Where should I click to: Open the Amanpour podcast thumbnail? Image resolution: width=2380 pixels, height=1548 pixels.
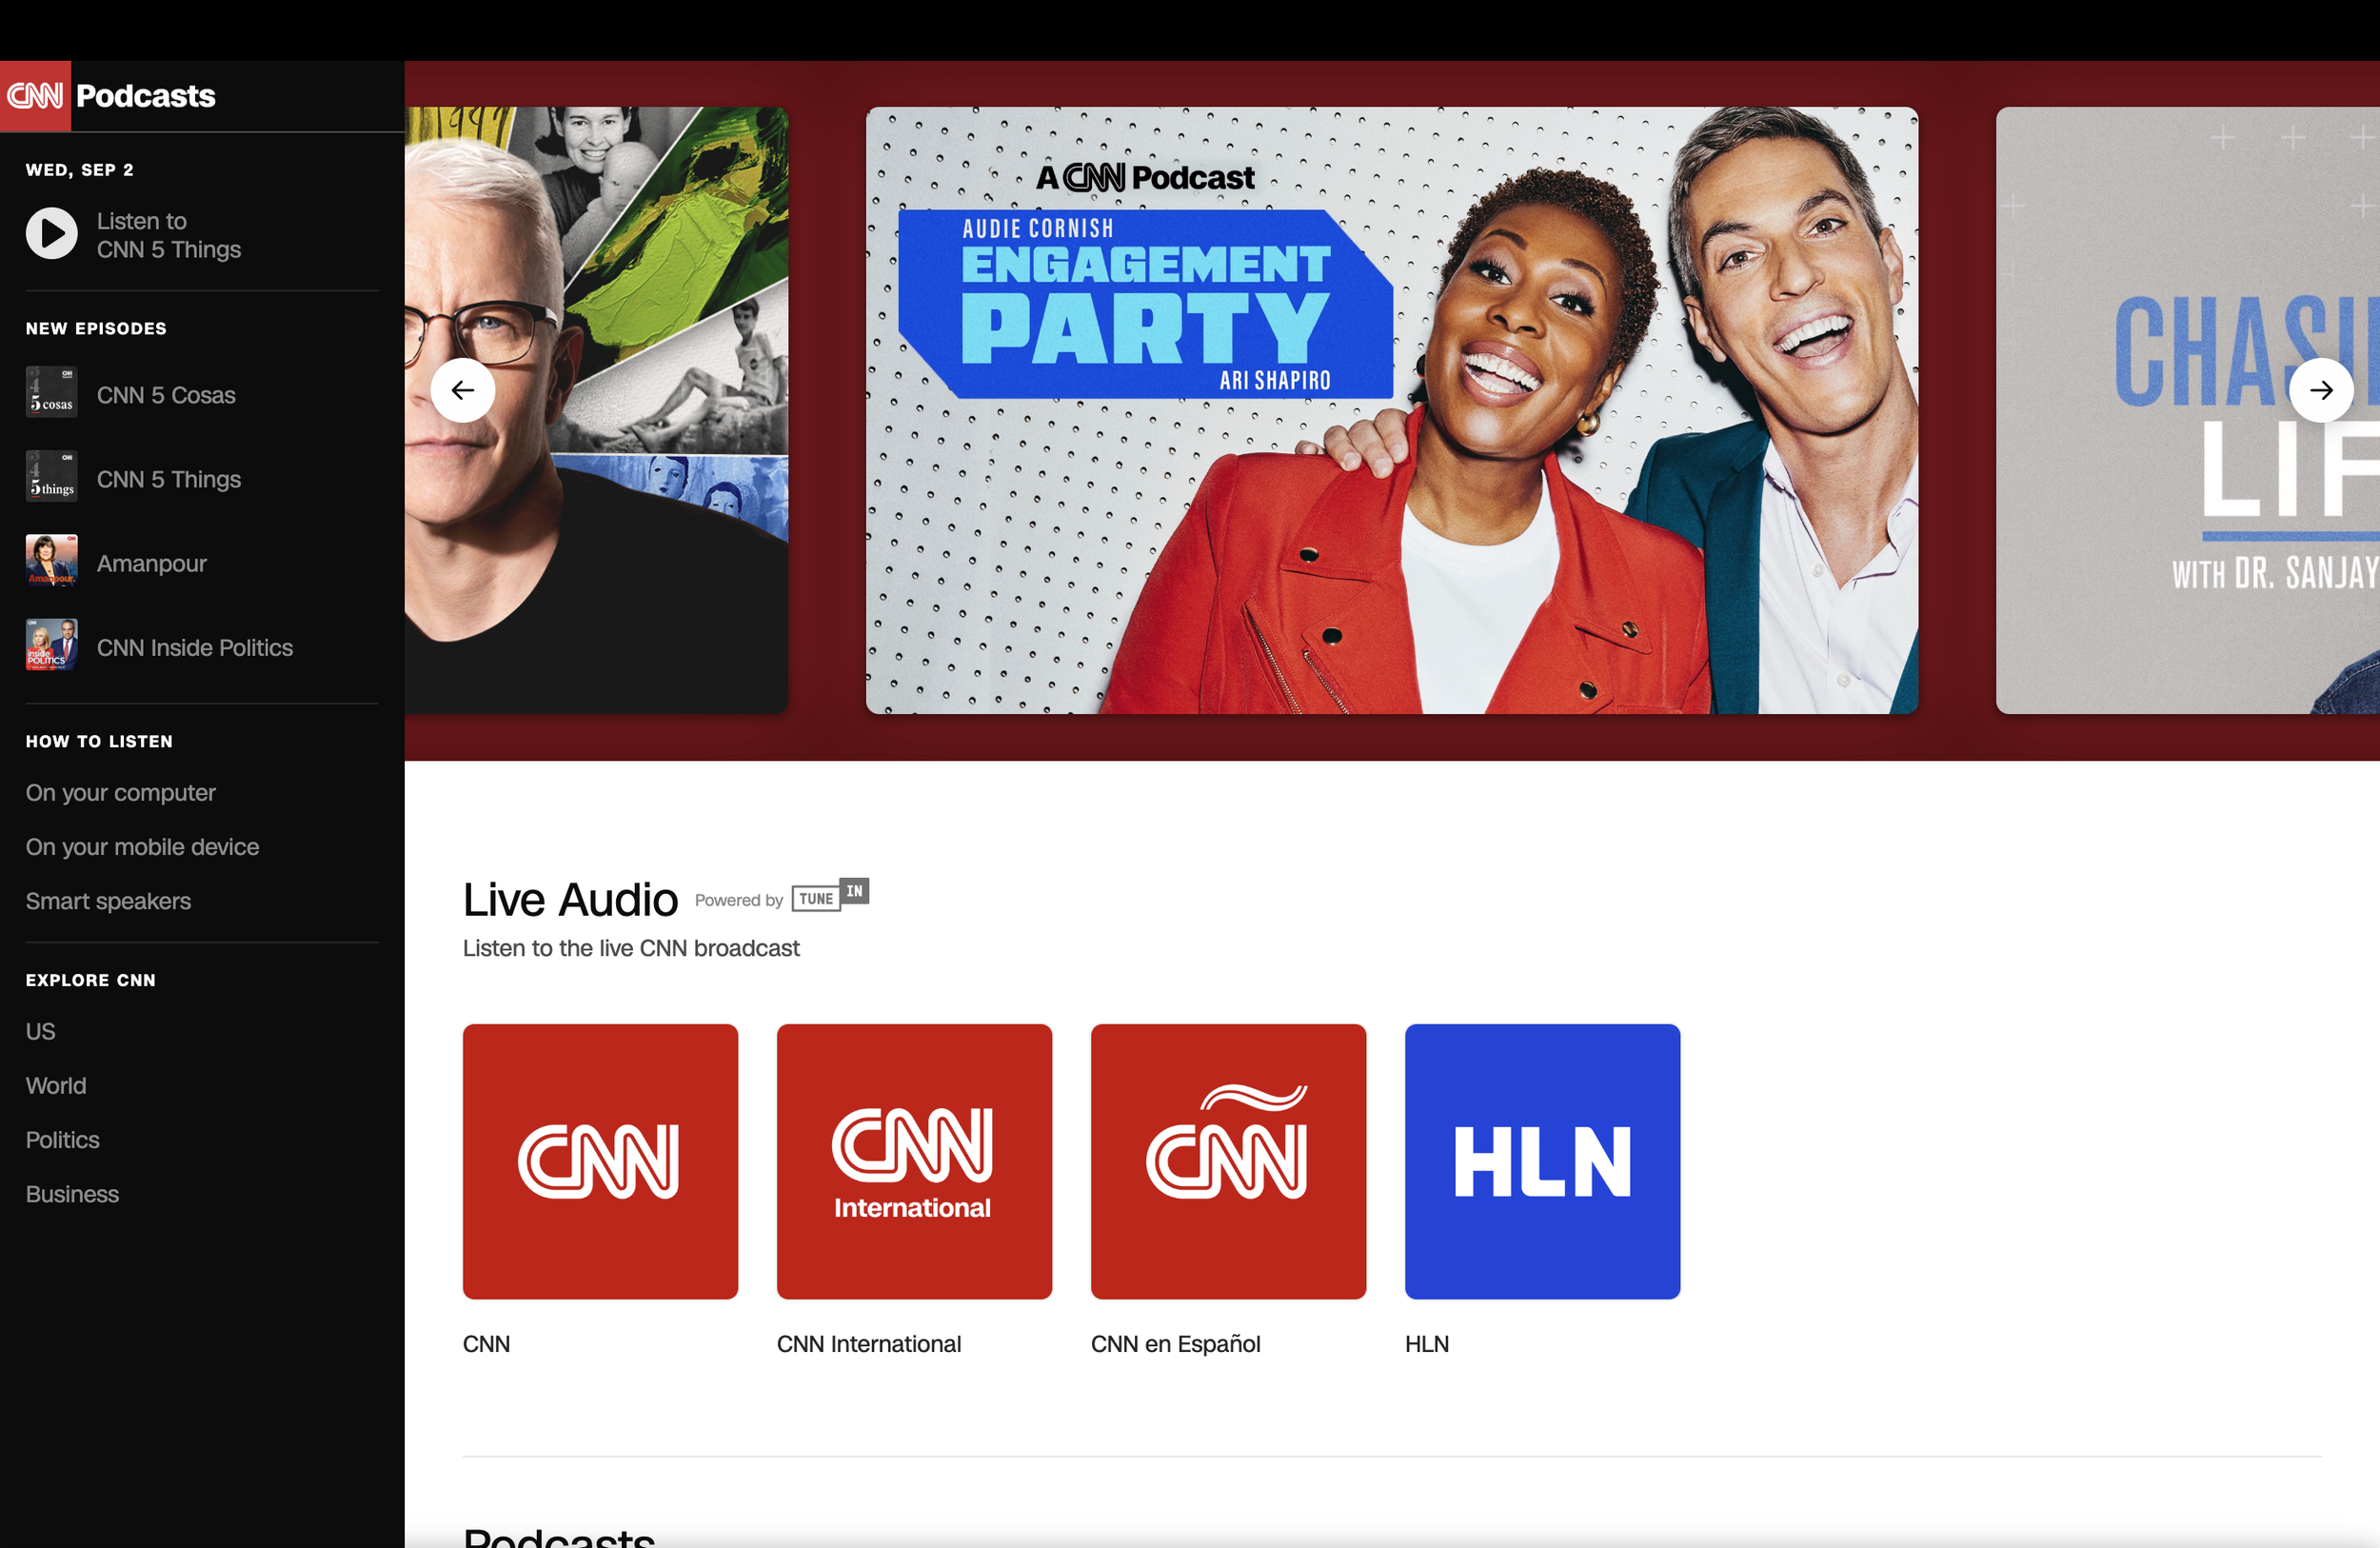pyautogui.click(x=52, y=561)
